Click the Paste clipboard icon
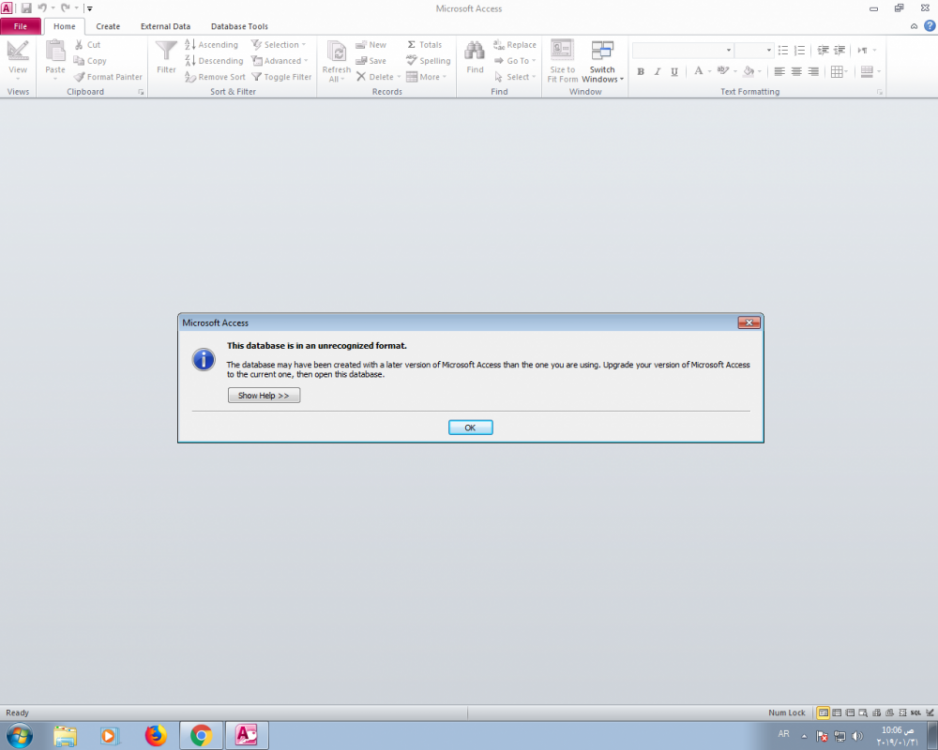Viewport: 938px width, 750px height. coord(55,51)
